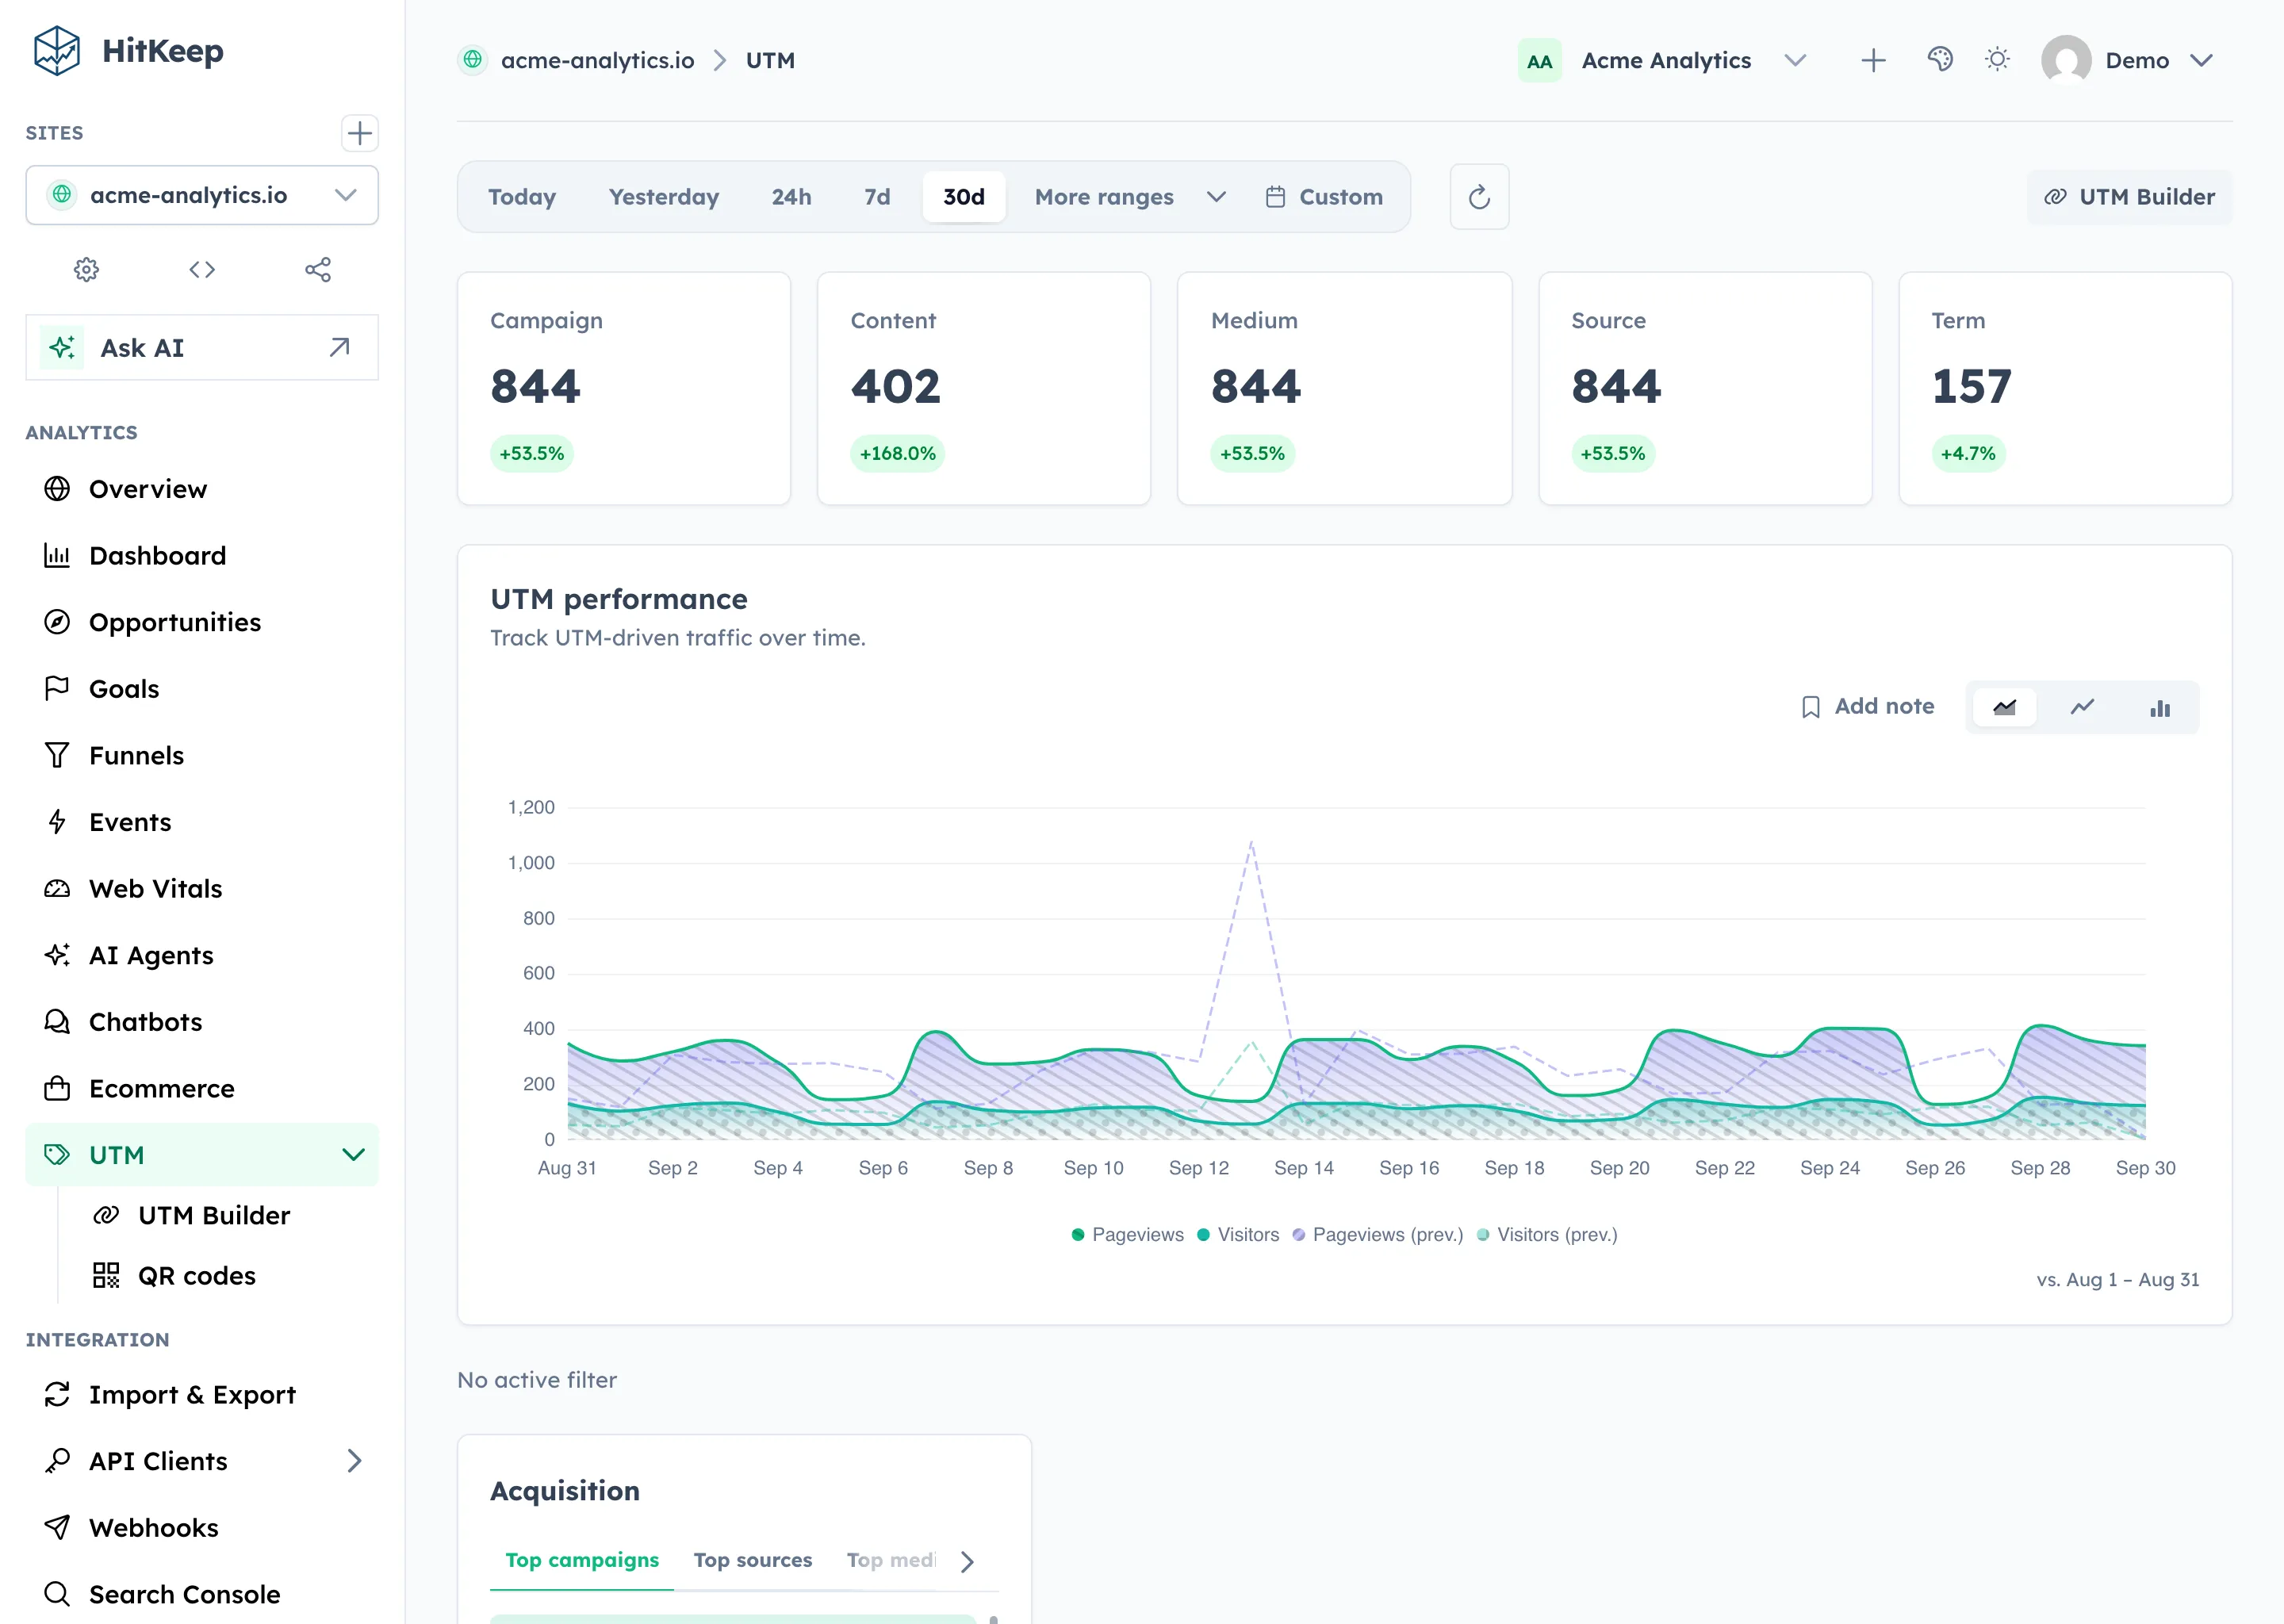Switch to Top sources tab
This screenshot has width=2284, height=1624.
pos(753,1560)
